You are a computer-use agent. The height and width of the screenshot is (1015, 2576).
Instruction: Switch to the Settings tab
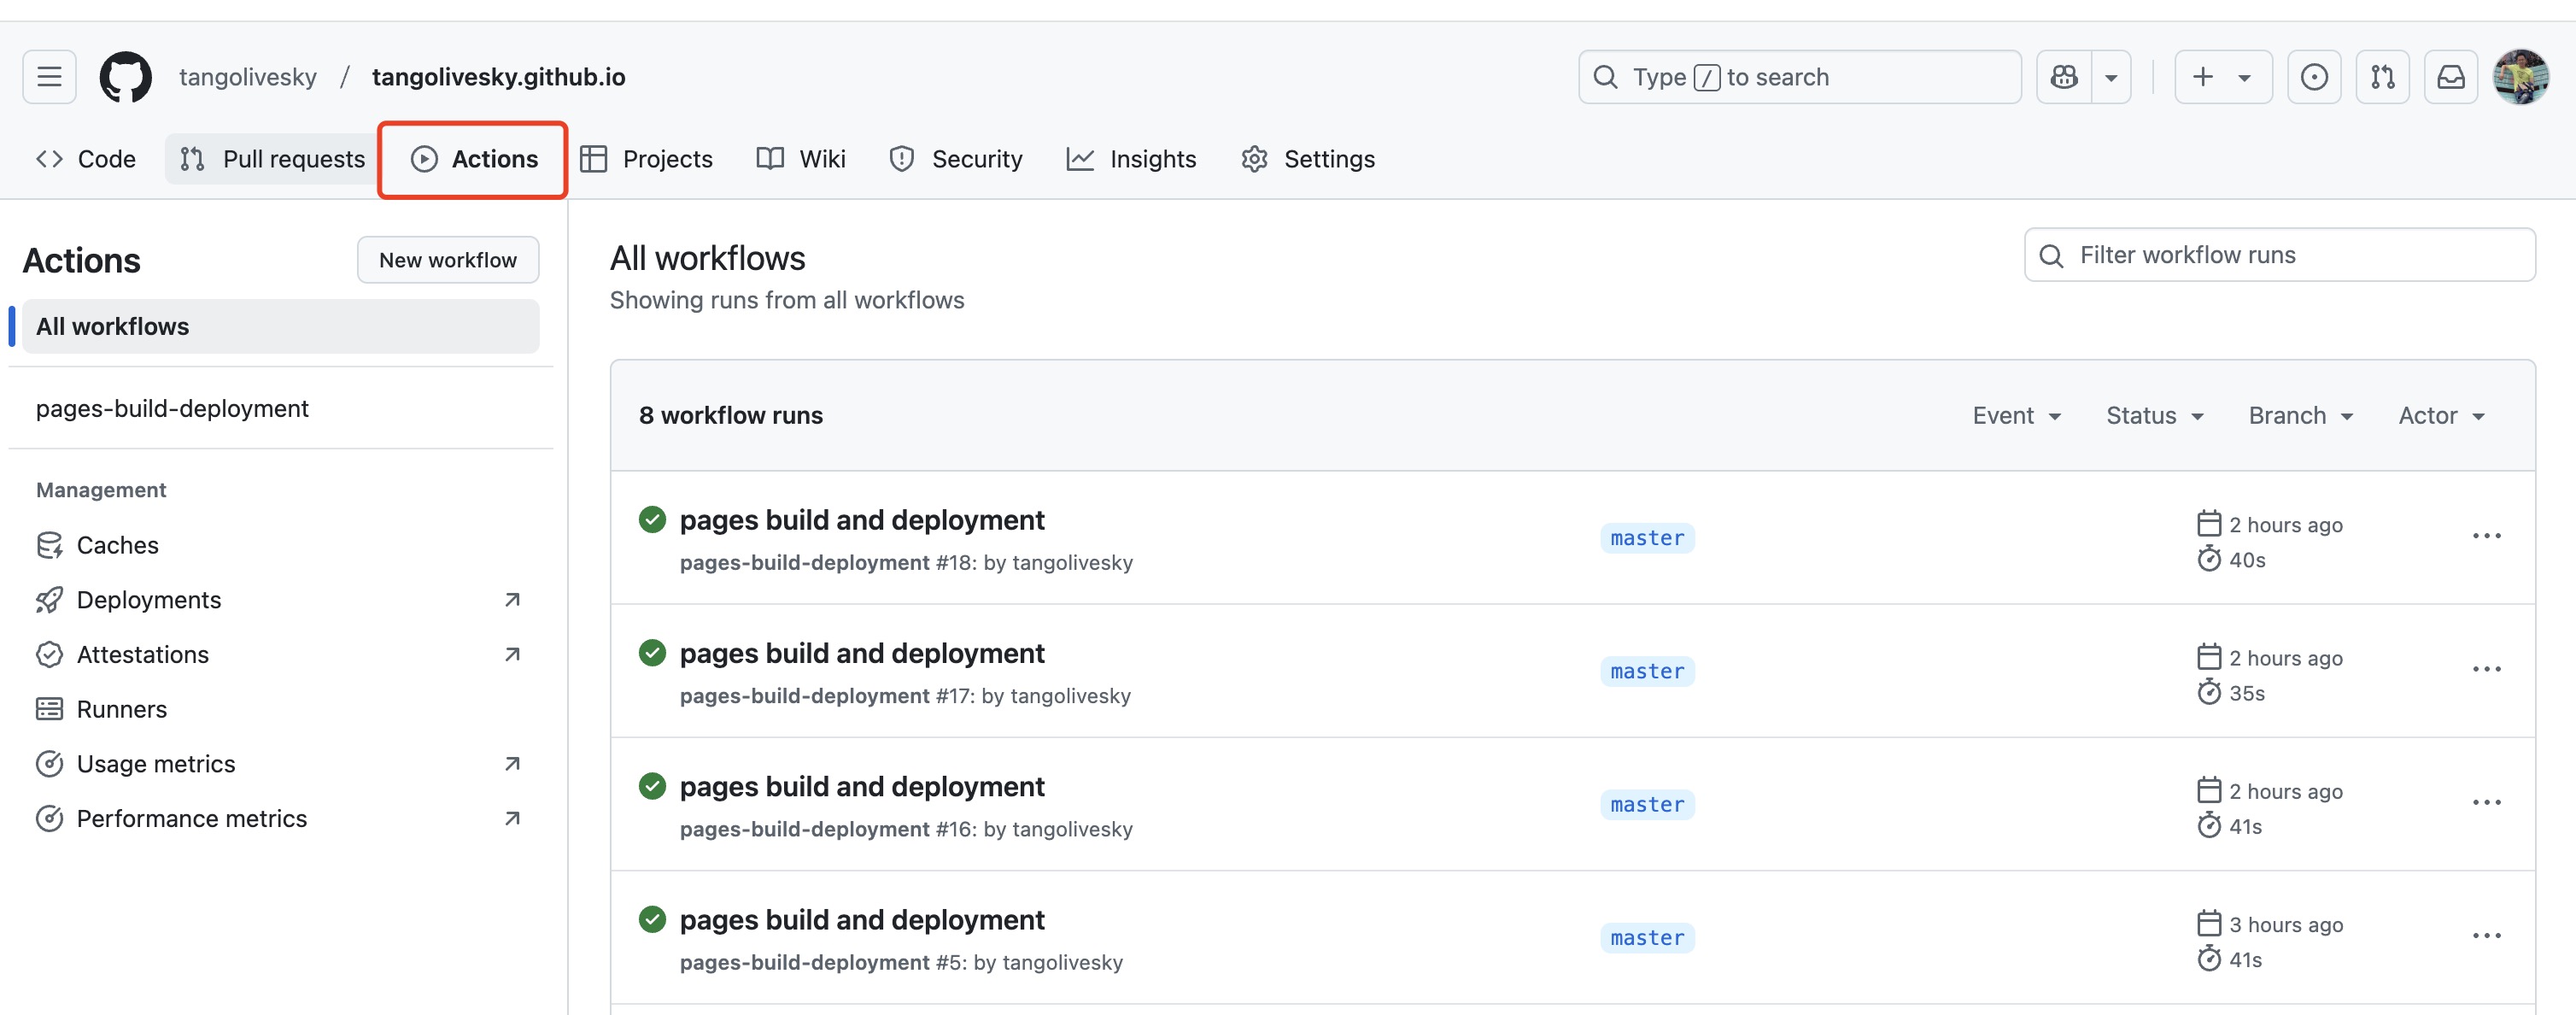[1308, 159]
